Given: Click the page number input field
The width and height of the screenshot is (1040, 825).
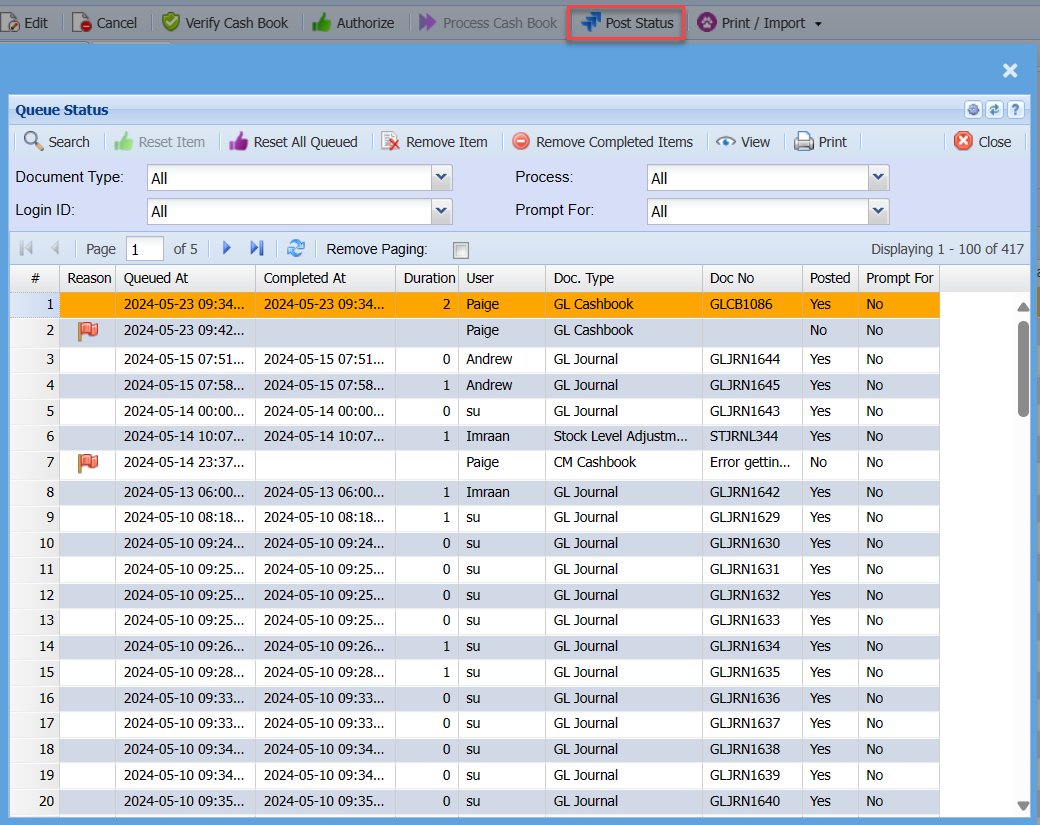Looking at the screenshot, I should [145, 249].
